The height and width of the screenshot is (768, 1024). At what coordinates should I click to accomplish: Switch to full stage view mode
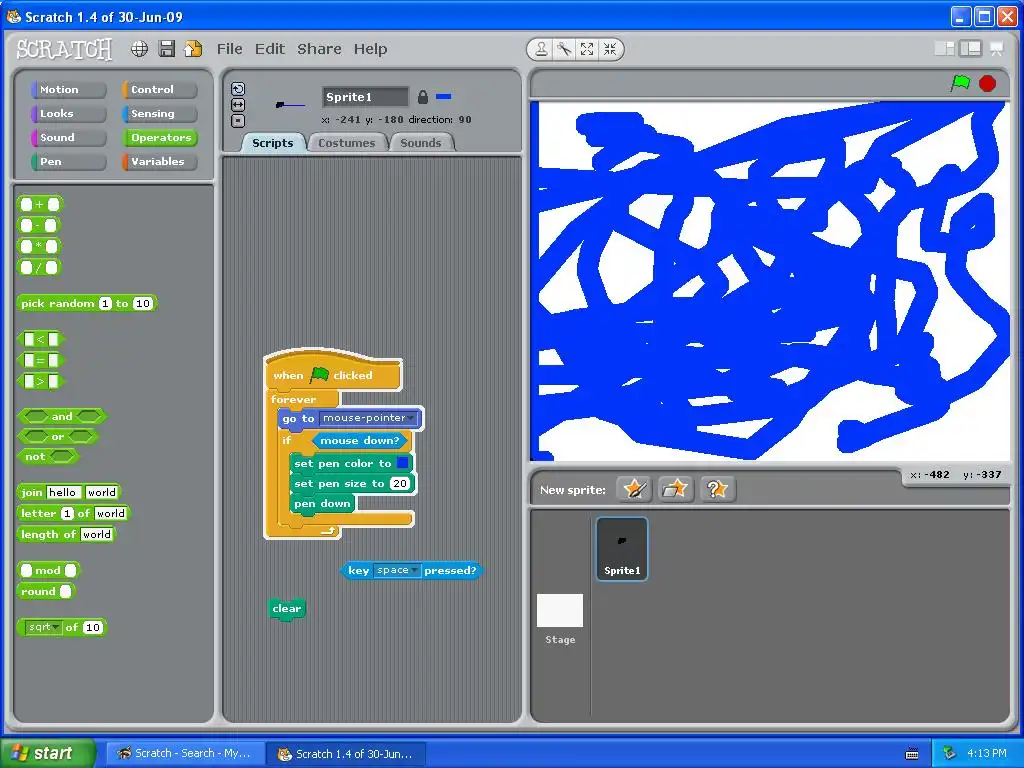pyautogui.click(x=970, y=48)
